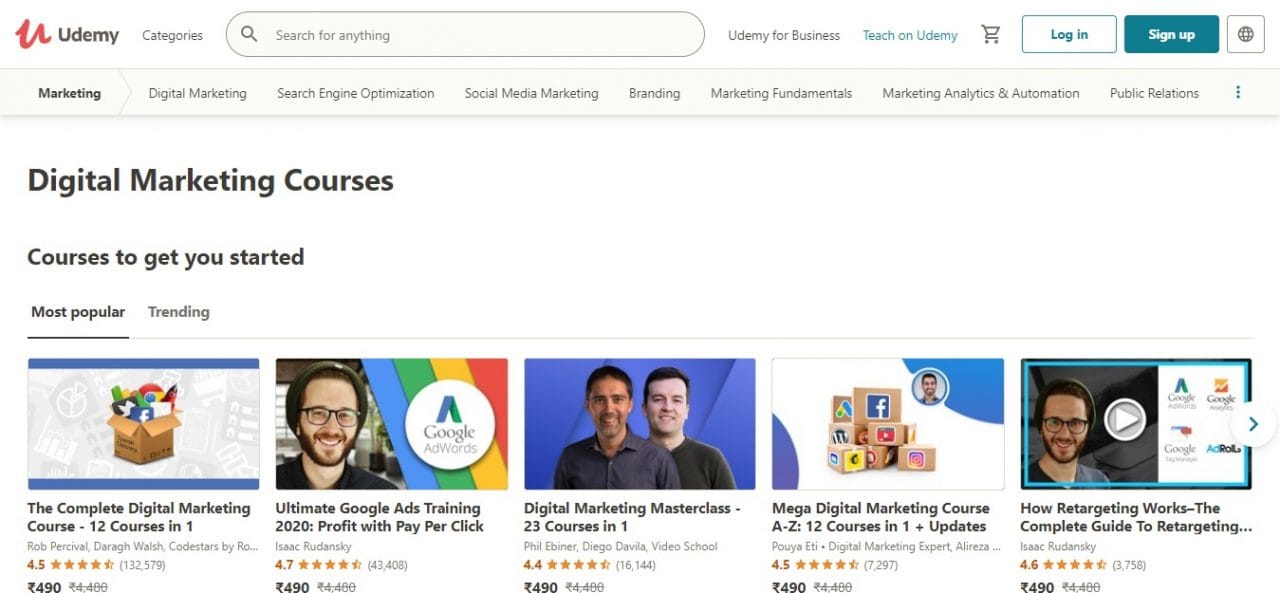Switch to the Trending tab

click(178, 311)
